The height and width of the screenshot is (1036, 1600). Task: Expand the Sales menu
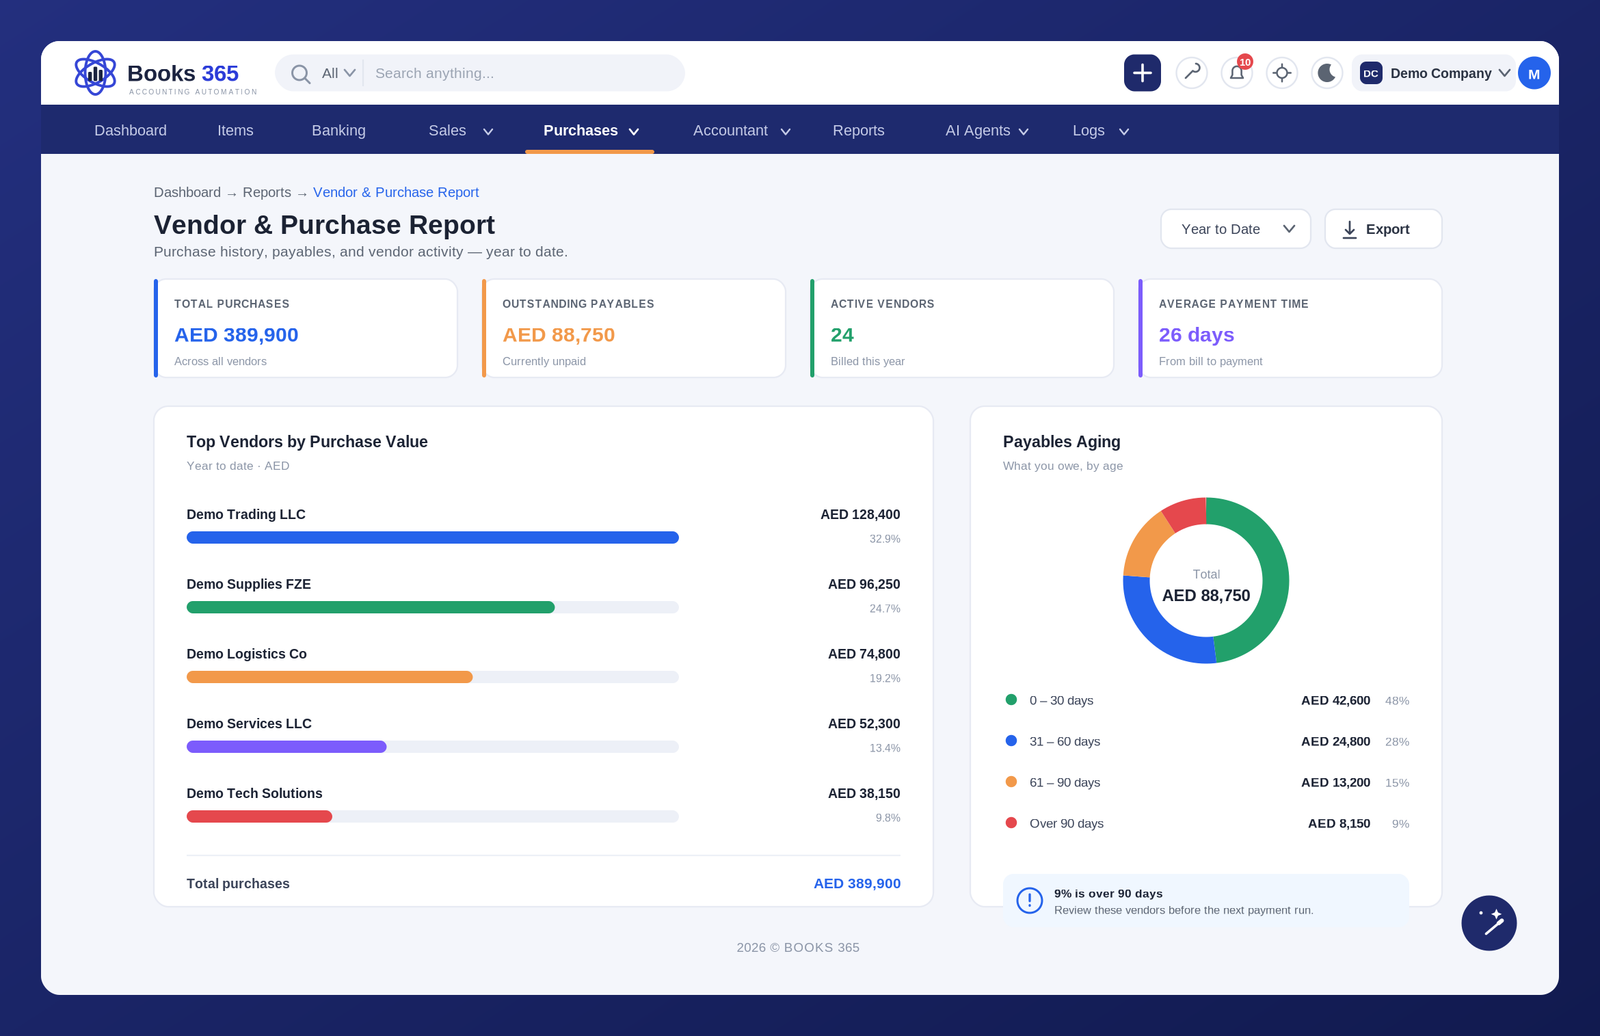pos(460,131)
